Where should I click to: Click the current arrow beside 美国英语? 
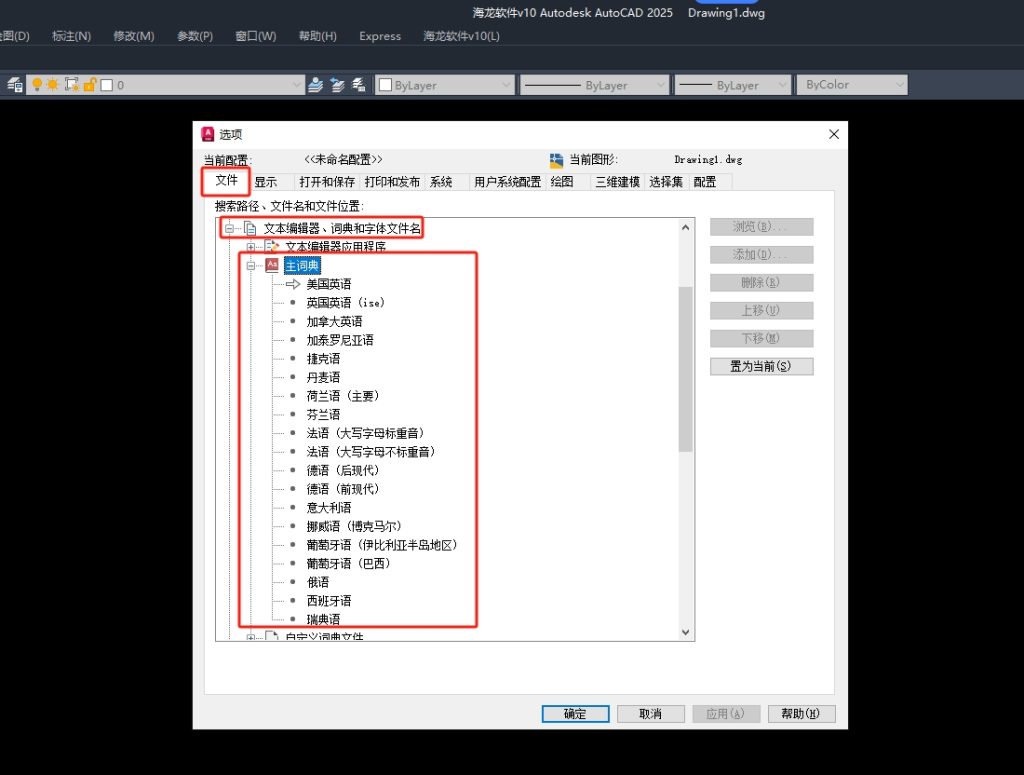point(293,284)
